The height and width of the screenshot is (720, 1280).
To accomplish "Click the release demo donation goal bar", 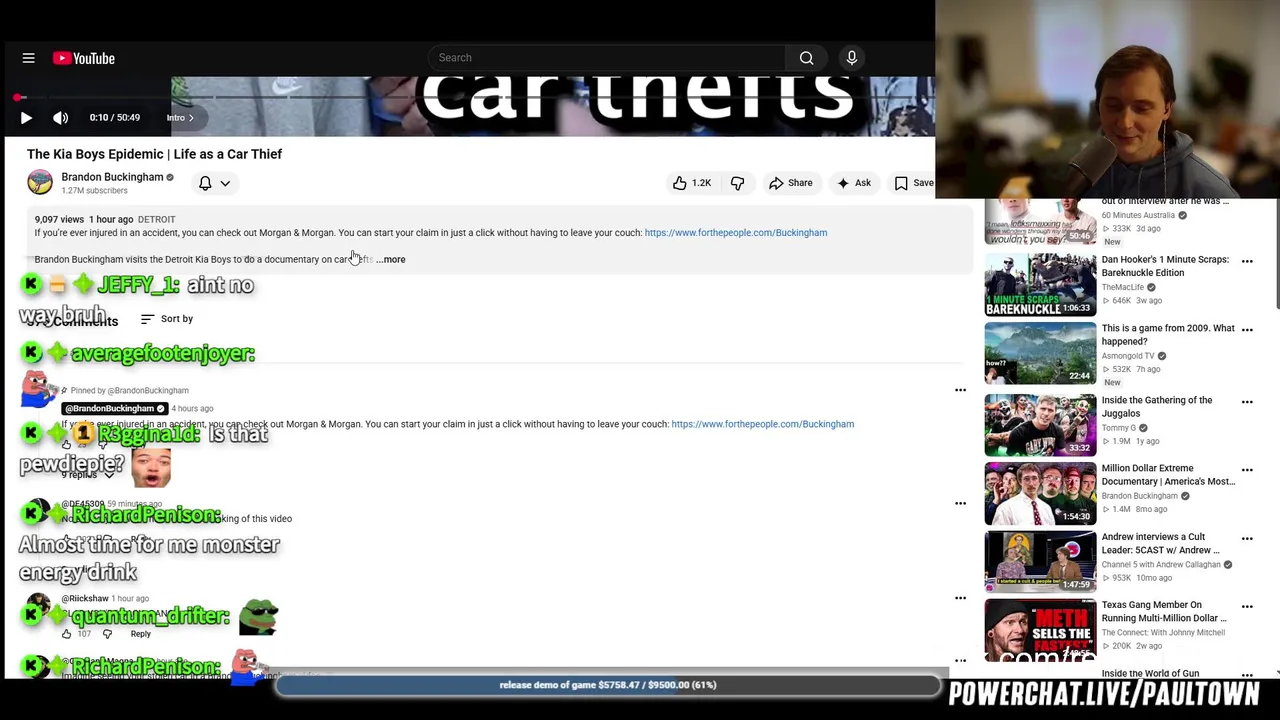I will pyautogui.click(x=608, y=686).
